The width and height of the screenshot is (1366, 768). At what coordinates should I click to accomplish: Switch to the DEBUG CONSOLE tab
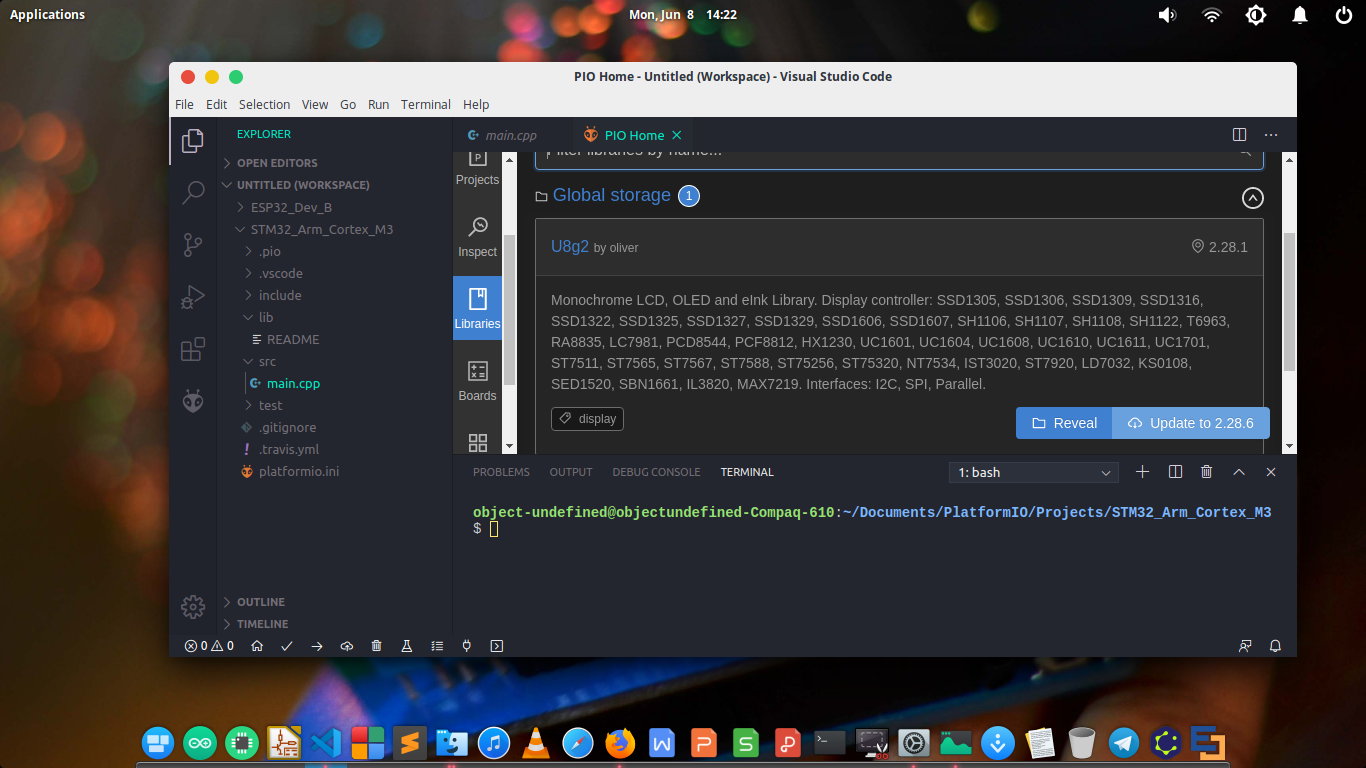(x=656, y=472)
